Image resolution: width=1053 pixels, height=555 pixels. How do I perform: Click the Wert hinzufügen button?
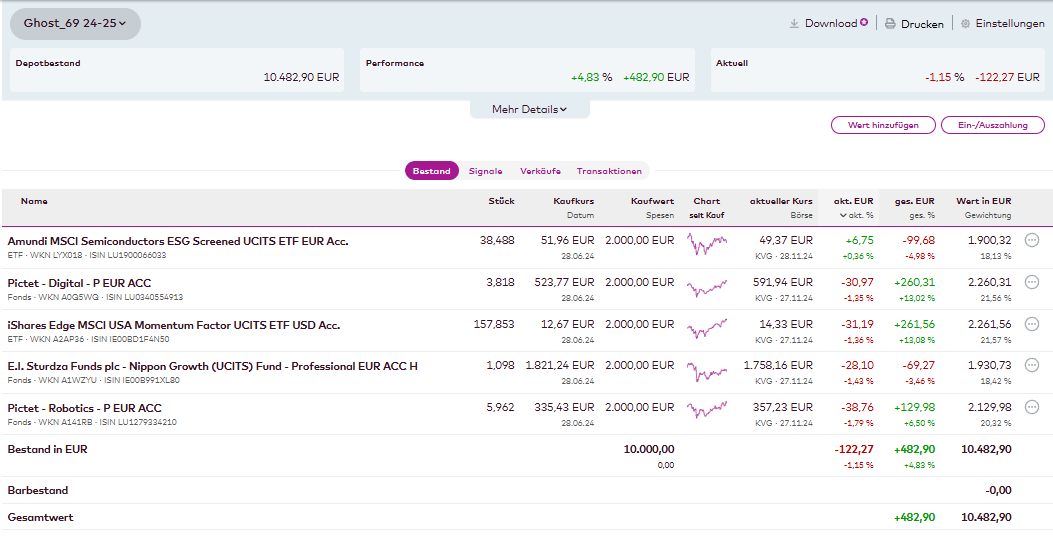[x=883, y=125]
